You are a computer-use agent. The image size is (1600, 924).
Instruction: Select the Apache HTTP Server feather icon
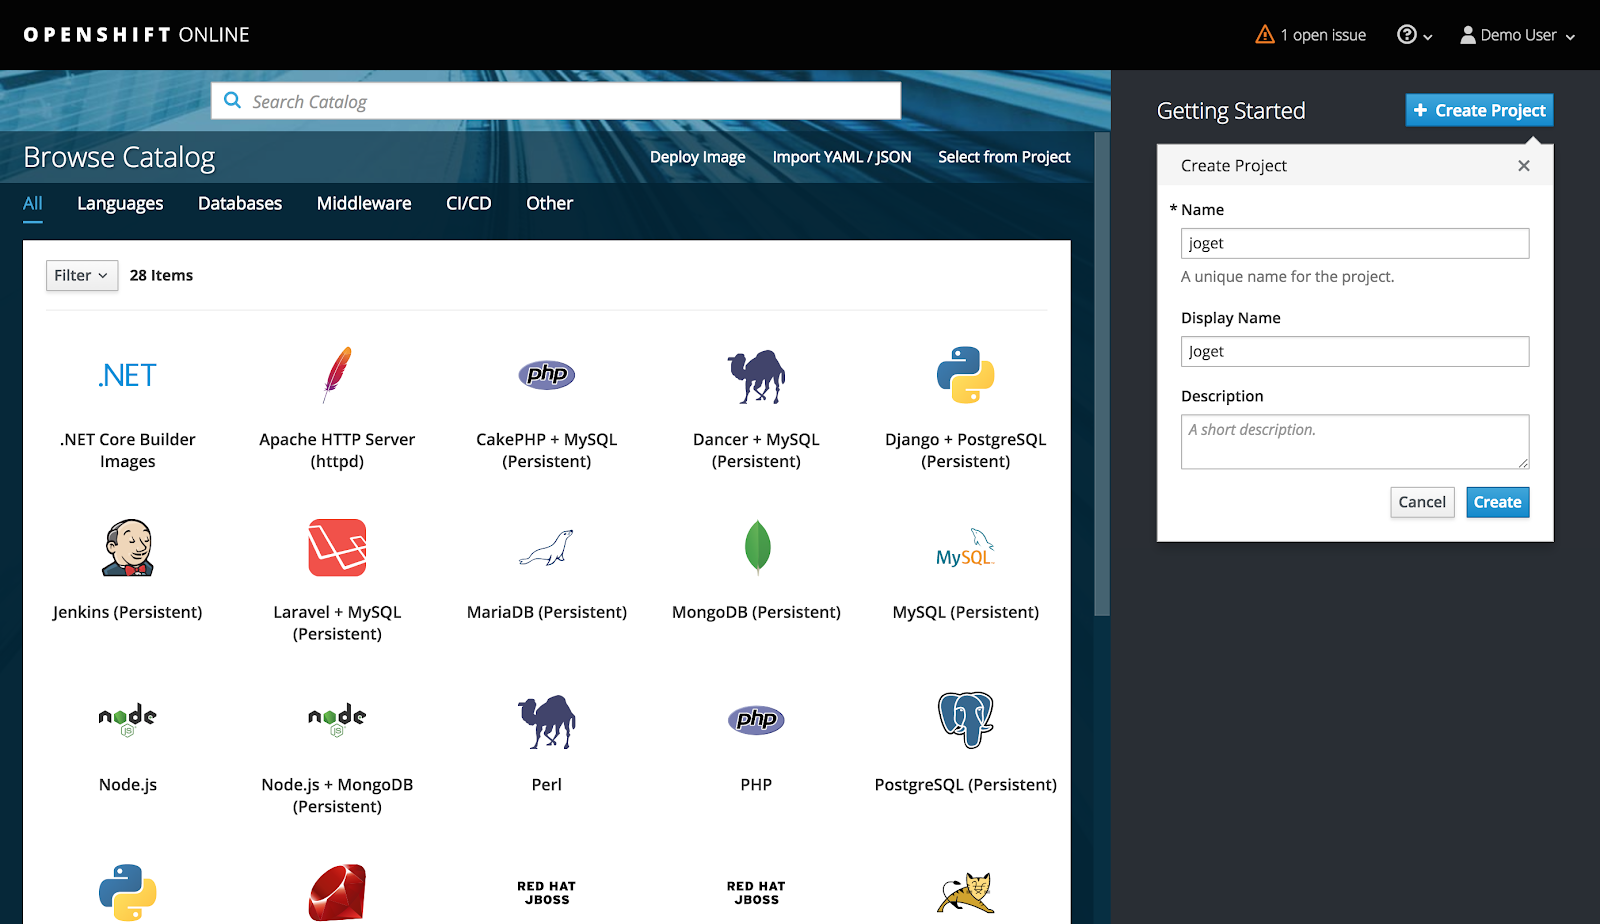[x=337, y=375]
